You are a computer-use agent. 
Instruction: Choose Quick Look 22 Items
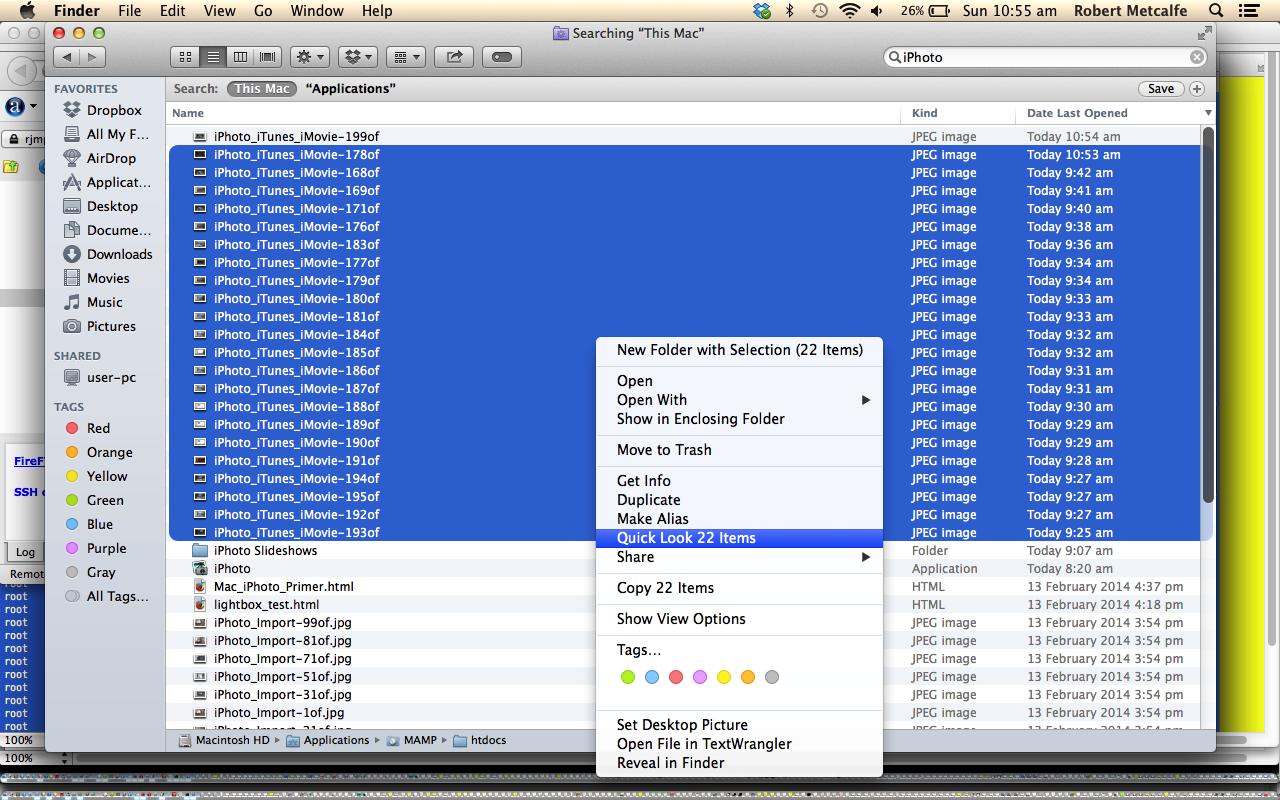click(739, 538)
